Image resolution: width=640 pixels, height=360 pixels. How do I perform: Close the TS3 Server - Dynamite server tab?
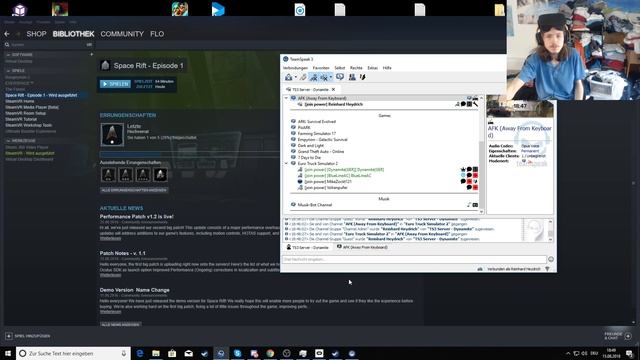333,89
